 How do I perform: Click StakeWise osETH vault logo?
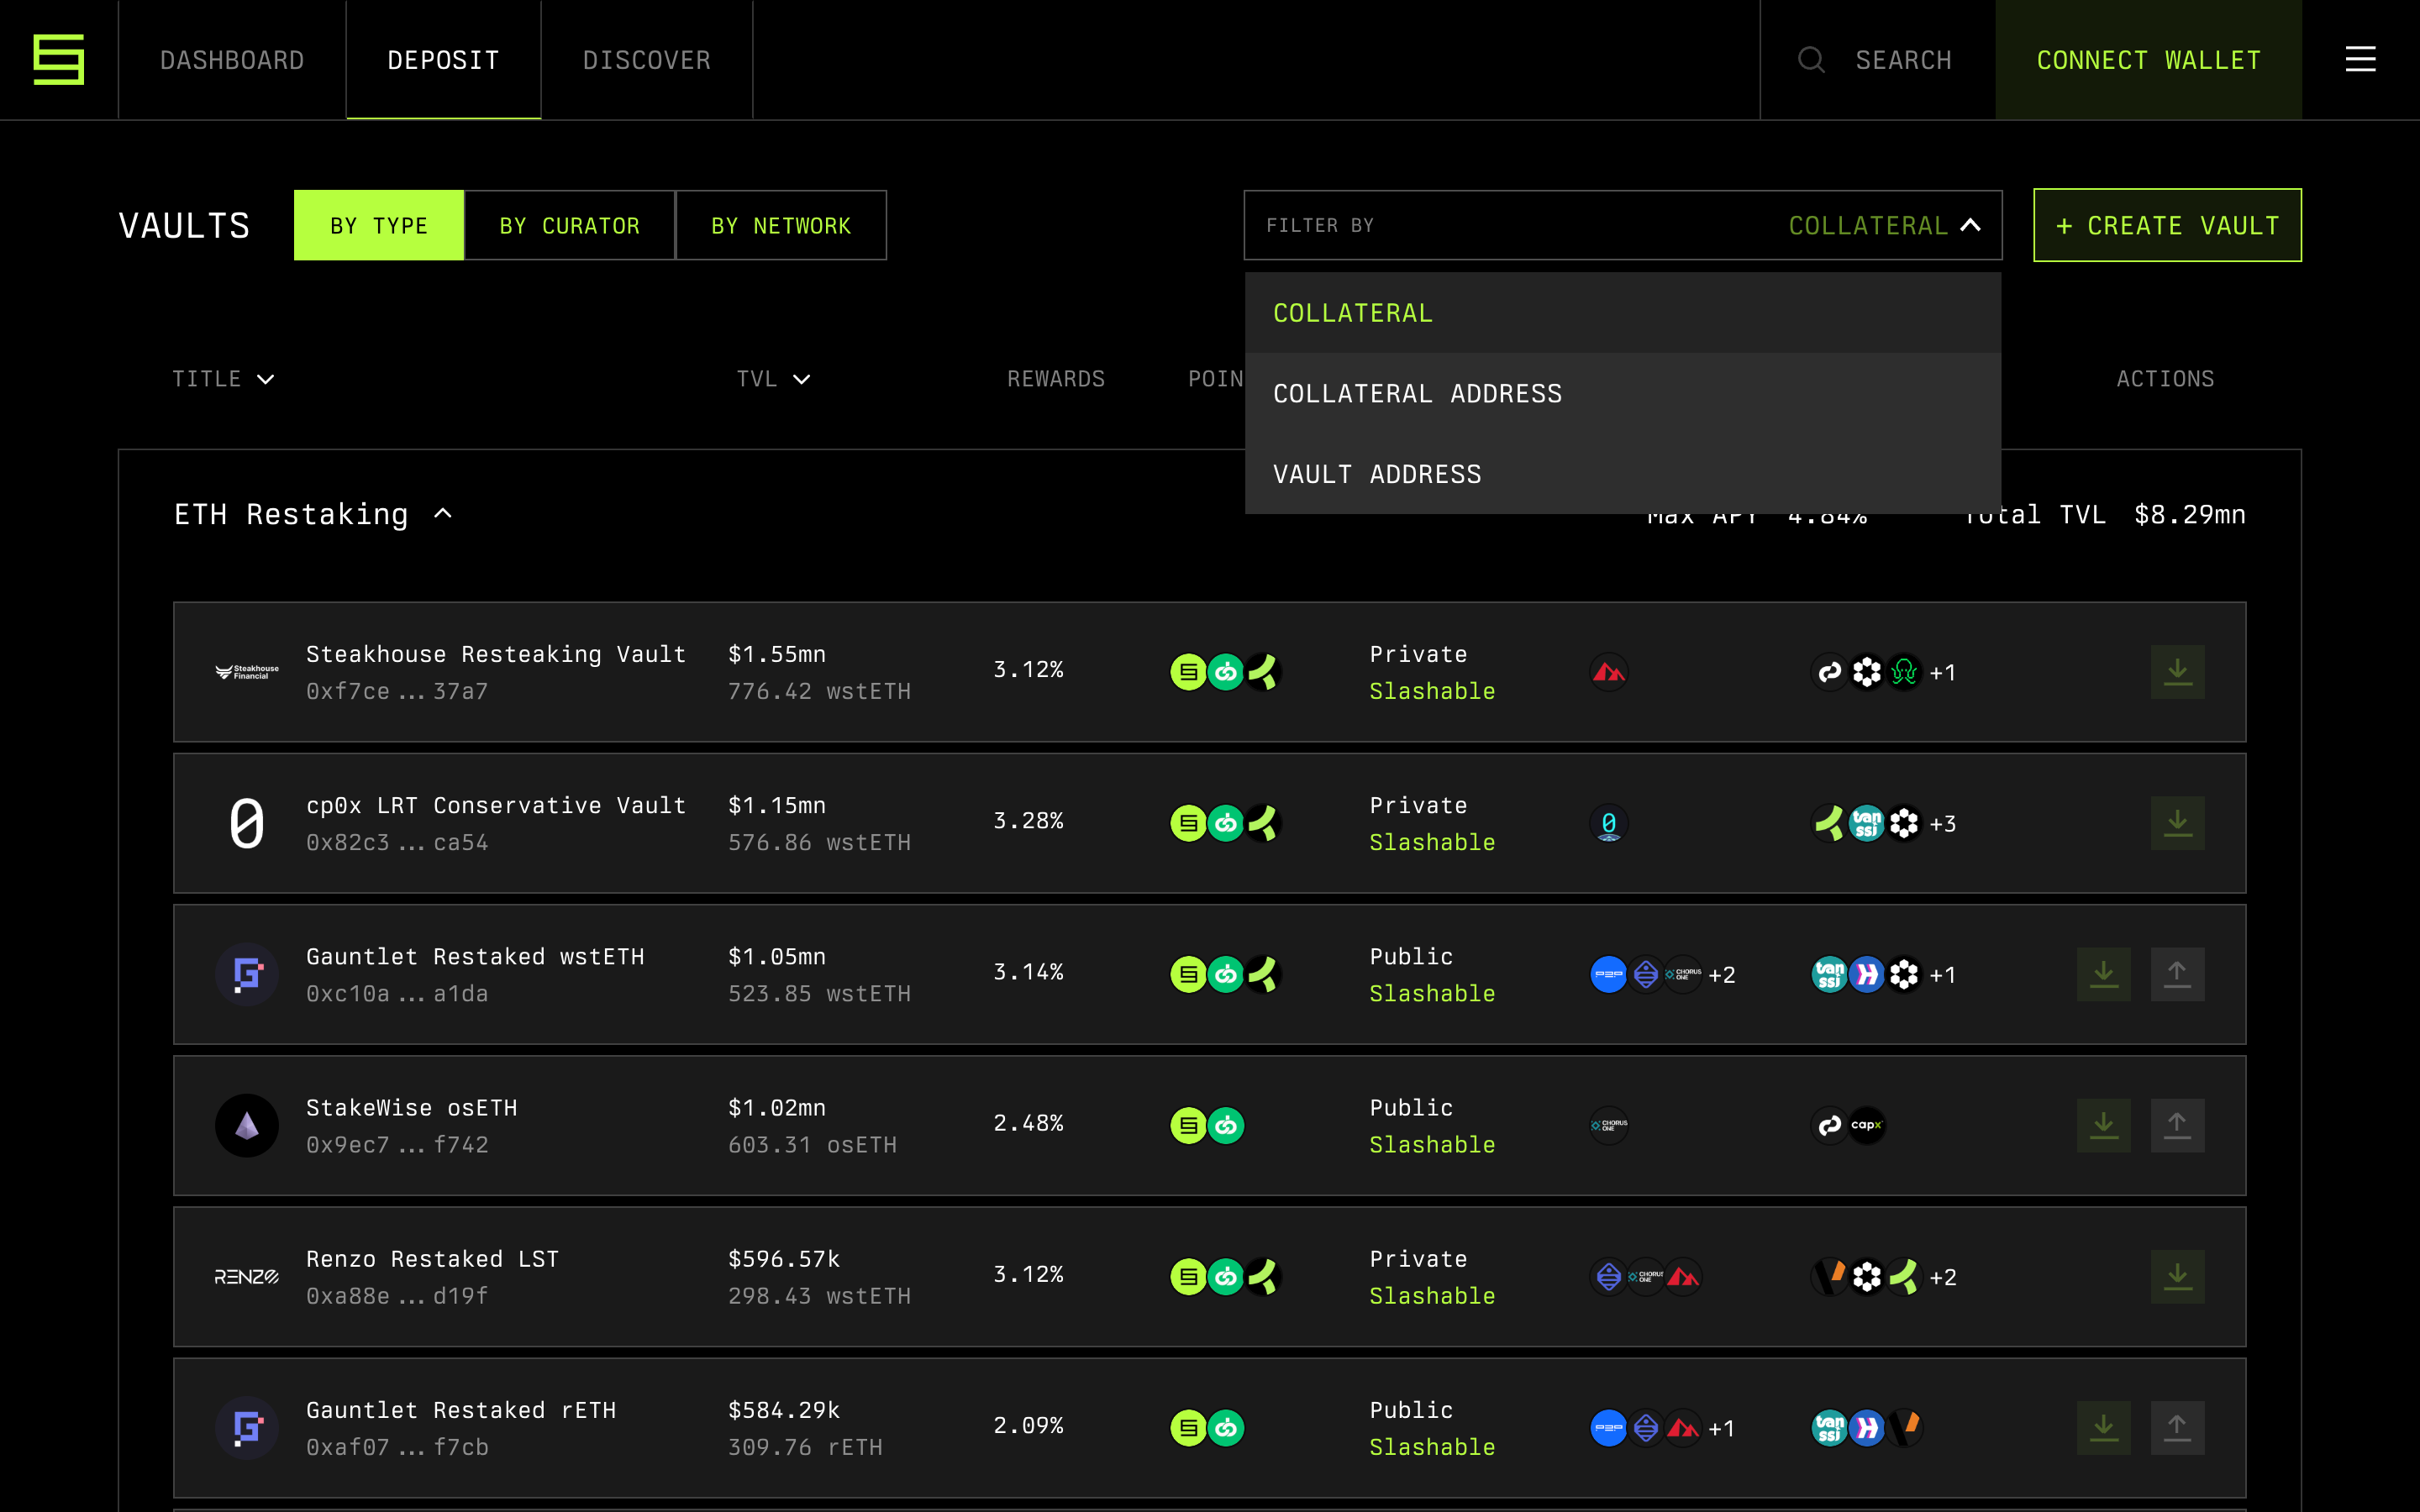[247, 1125]
